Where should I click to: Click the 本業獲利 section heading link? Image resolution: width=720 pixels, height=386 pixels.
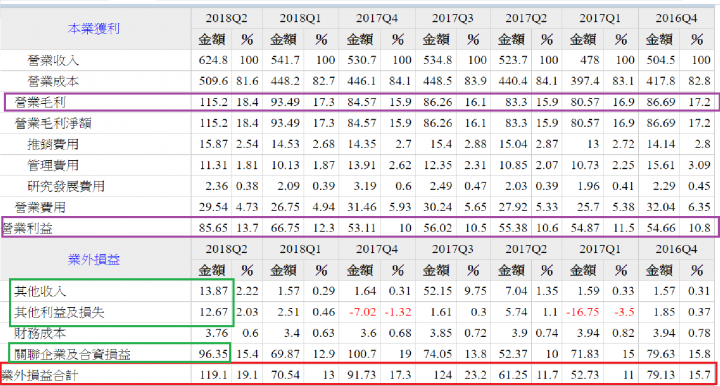pos(94,28)
